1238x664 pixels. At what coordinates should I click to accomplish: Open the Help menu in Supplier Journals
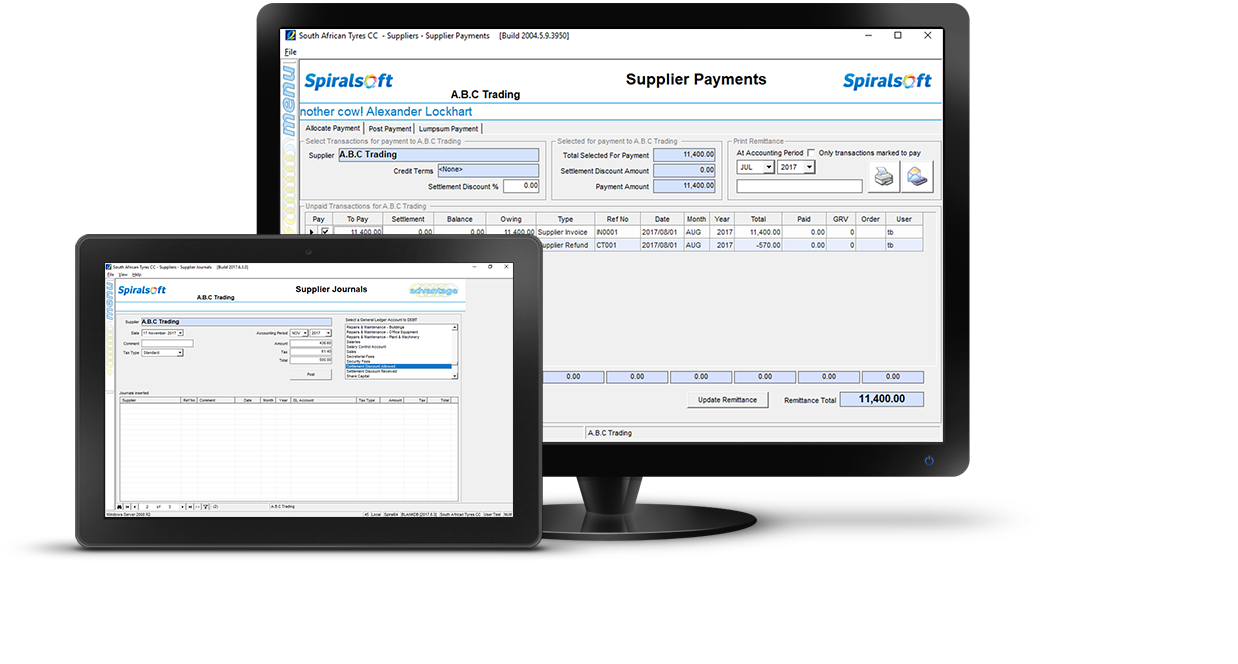pos(137,274)
